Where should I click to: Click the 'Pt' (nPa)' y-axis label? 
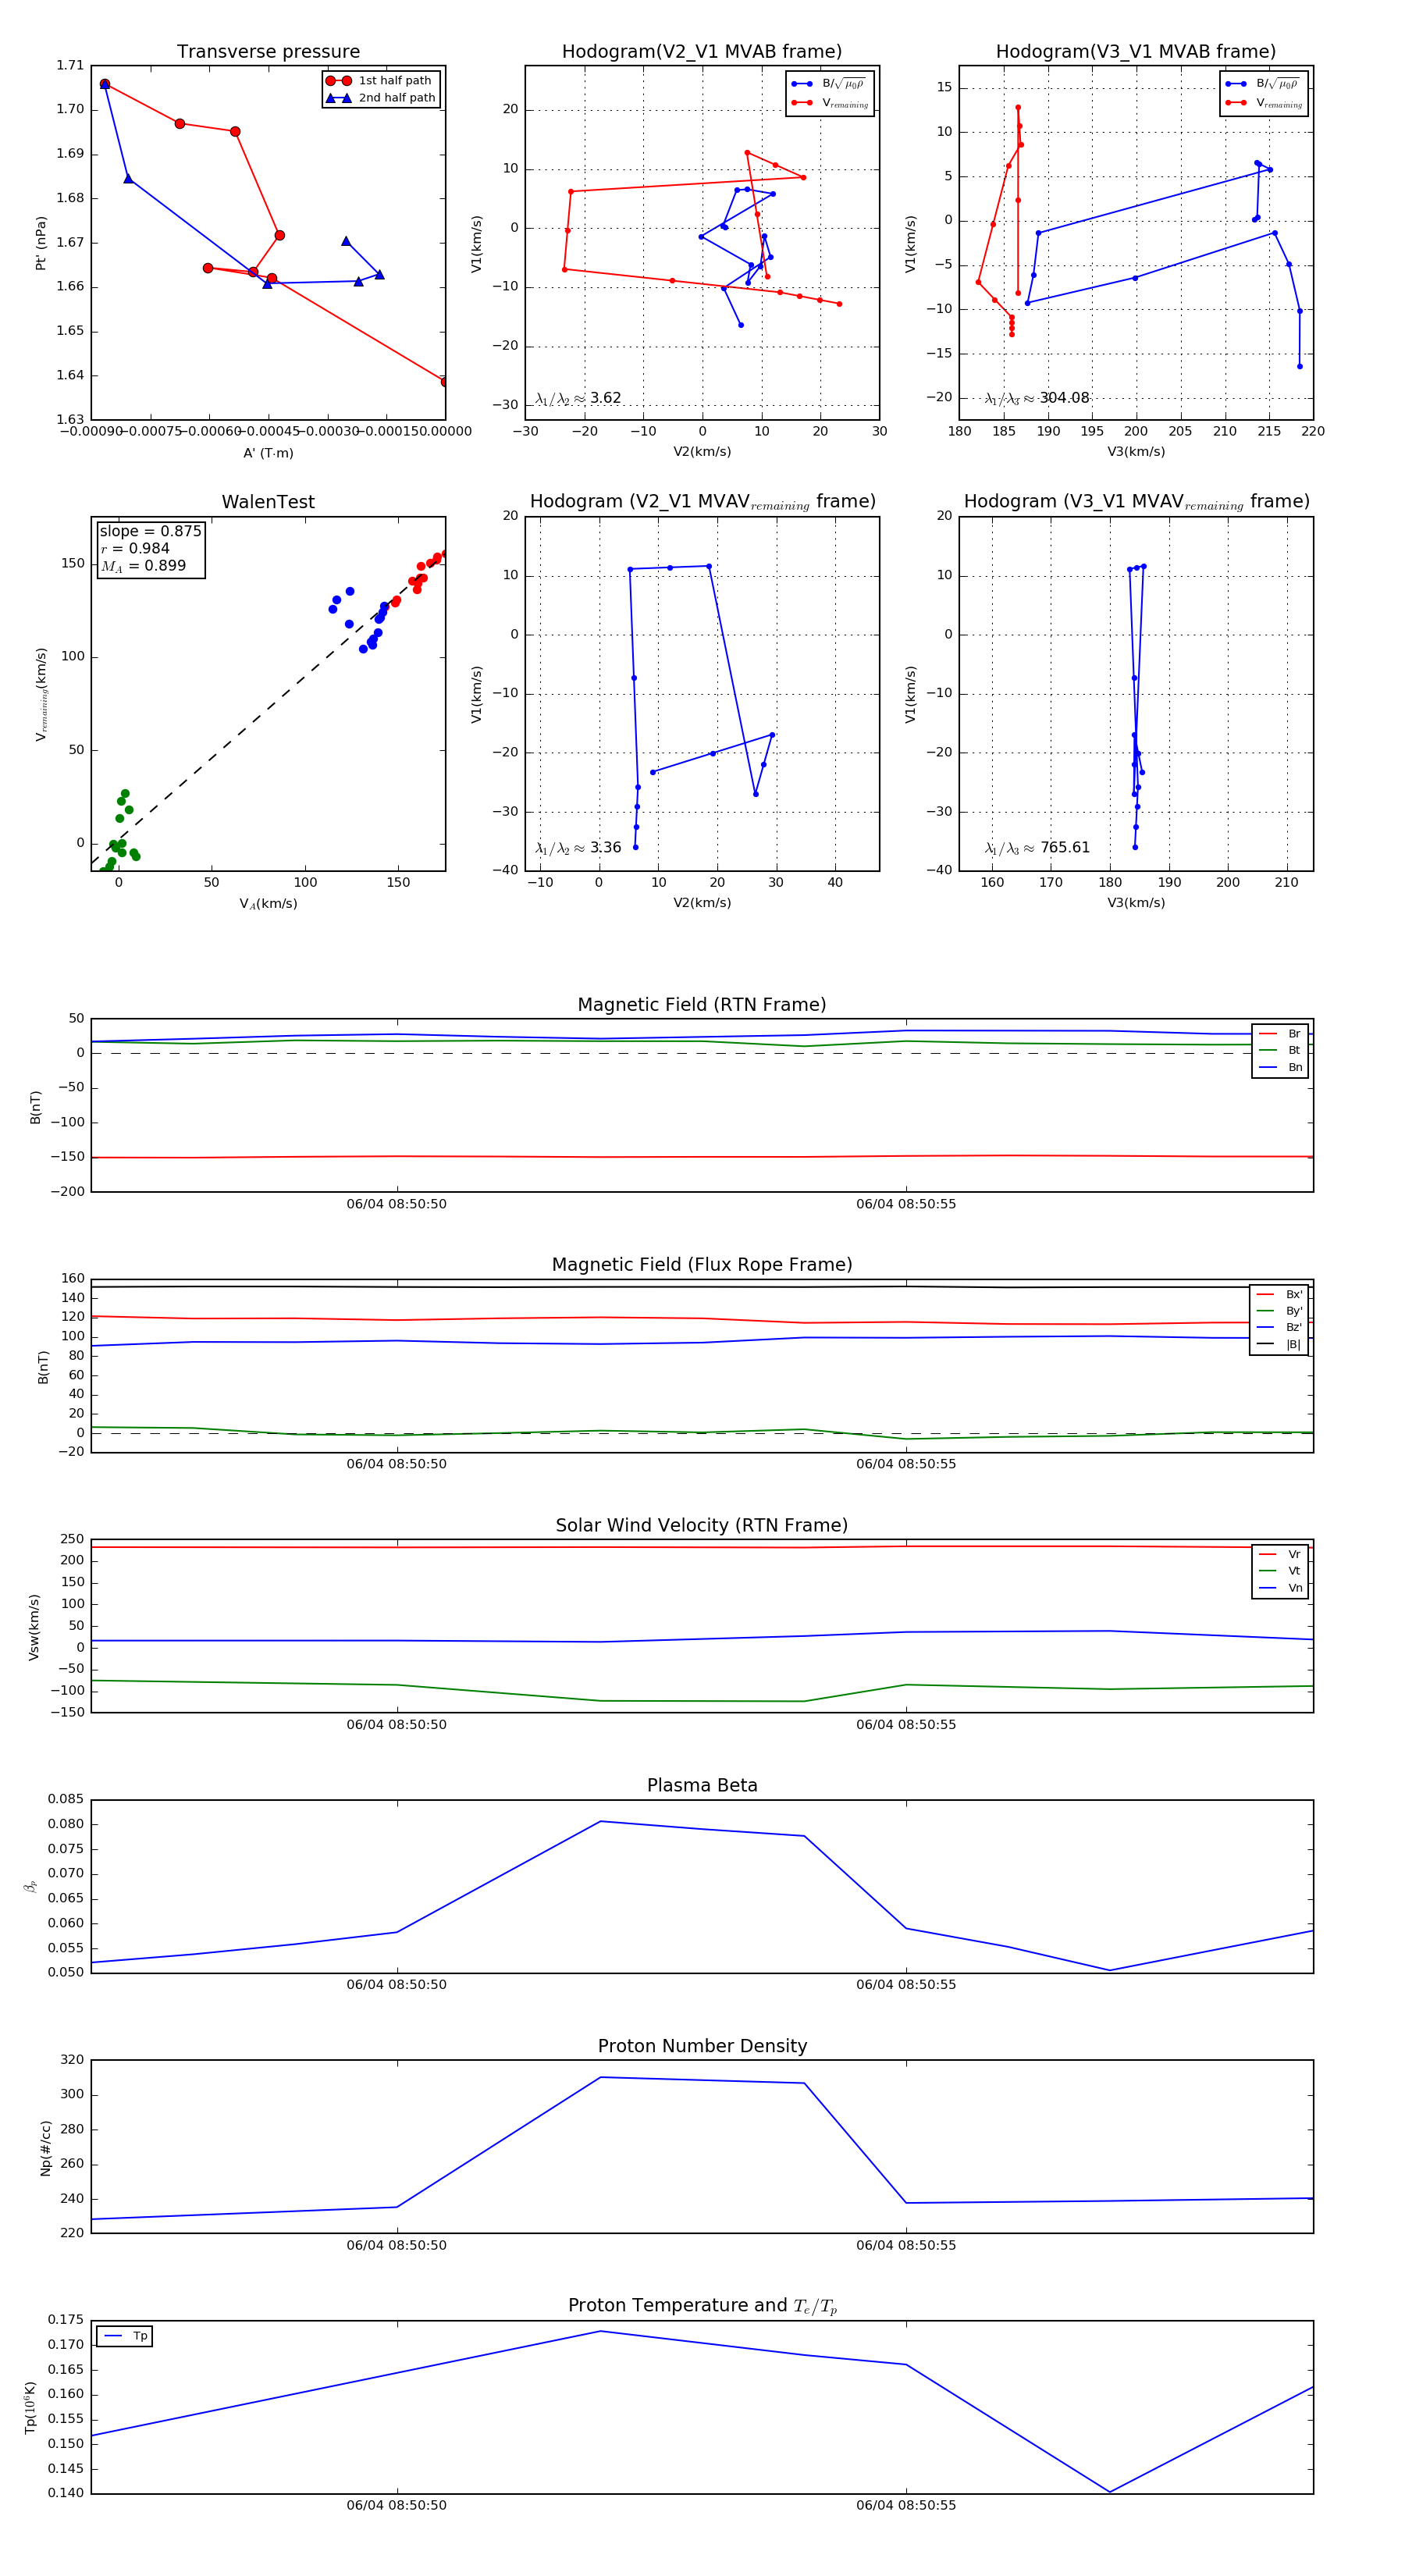pyautogui.click(x=41, y=243)
